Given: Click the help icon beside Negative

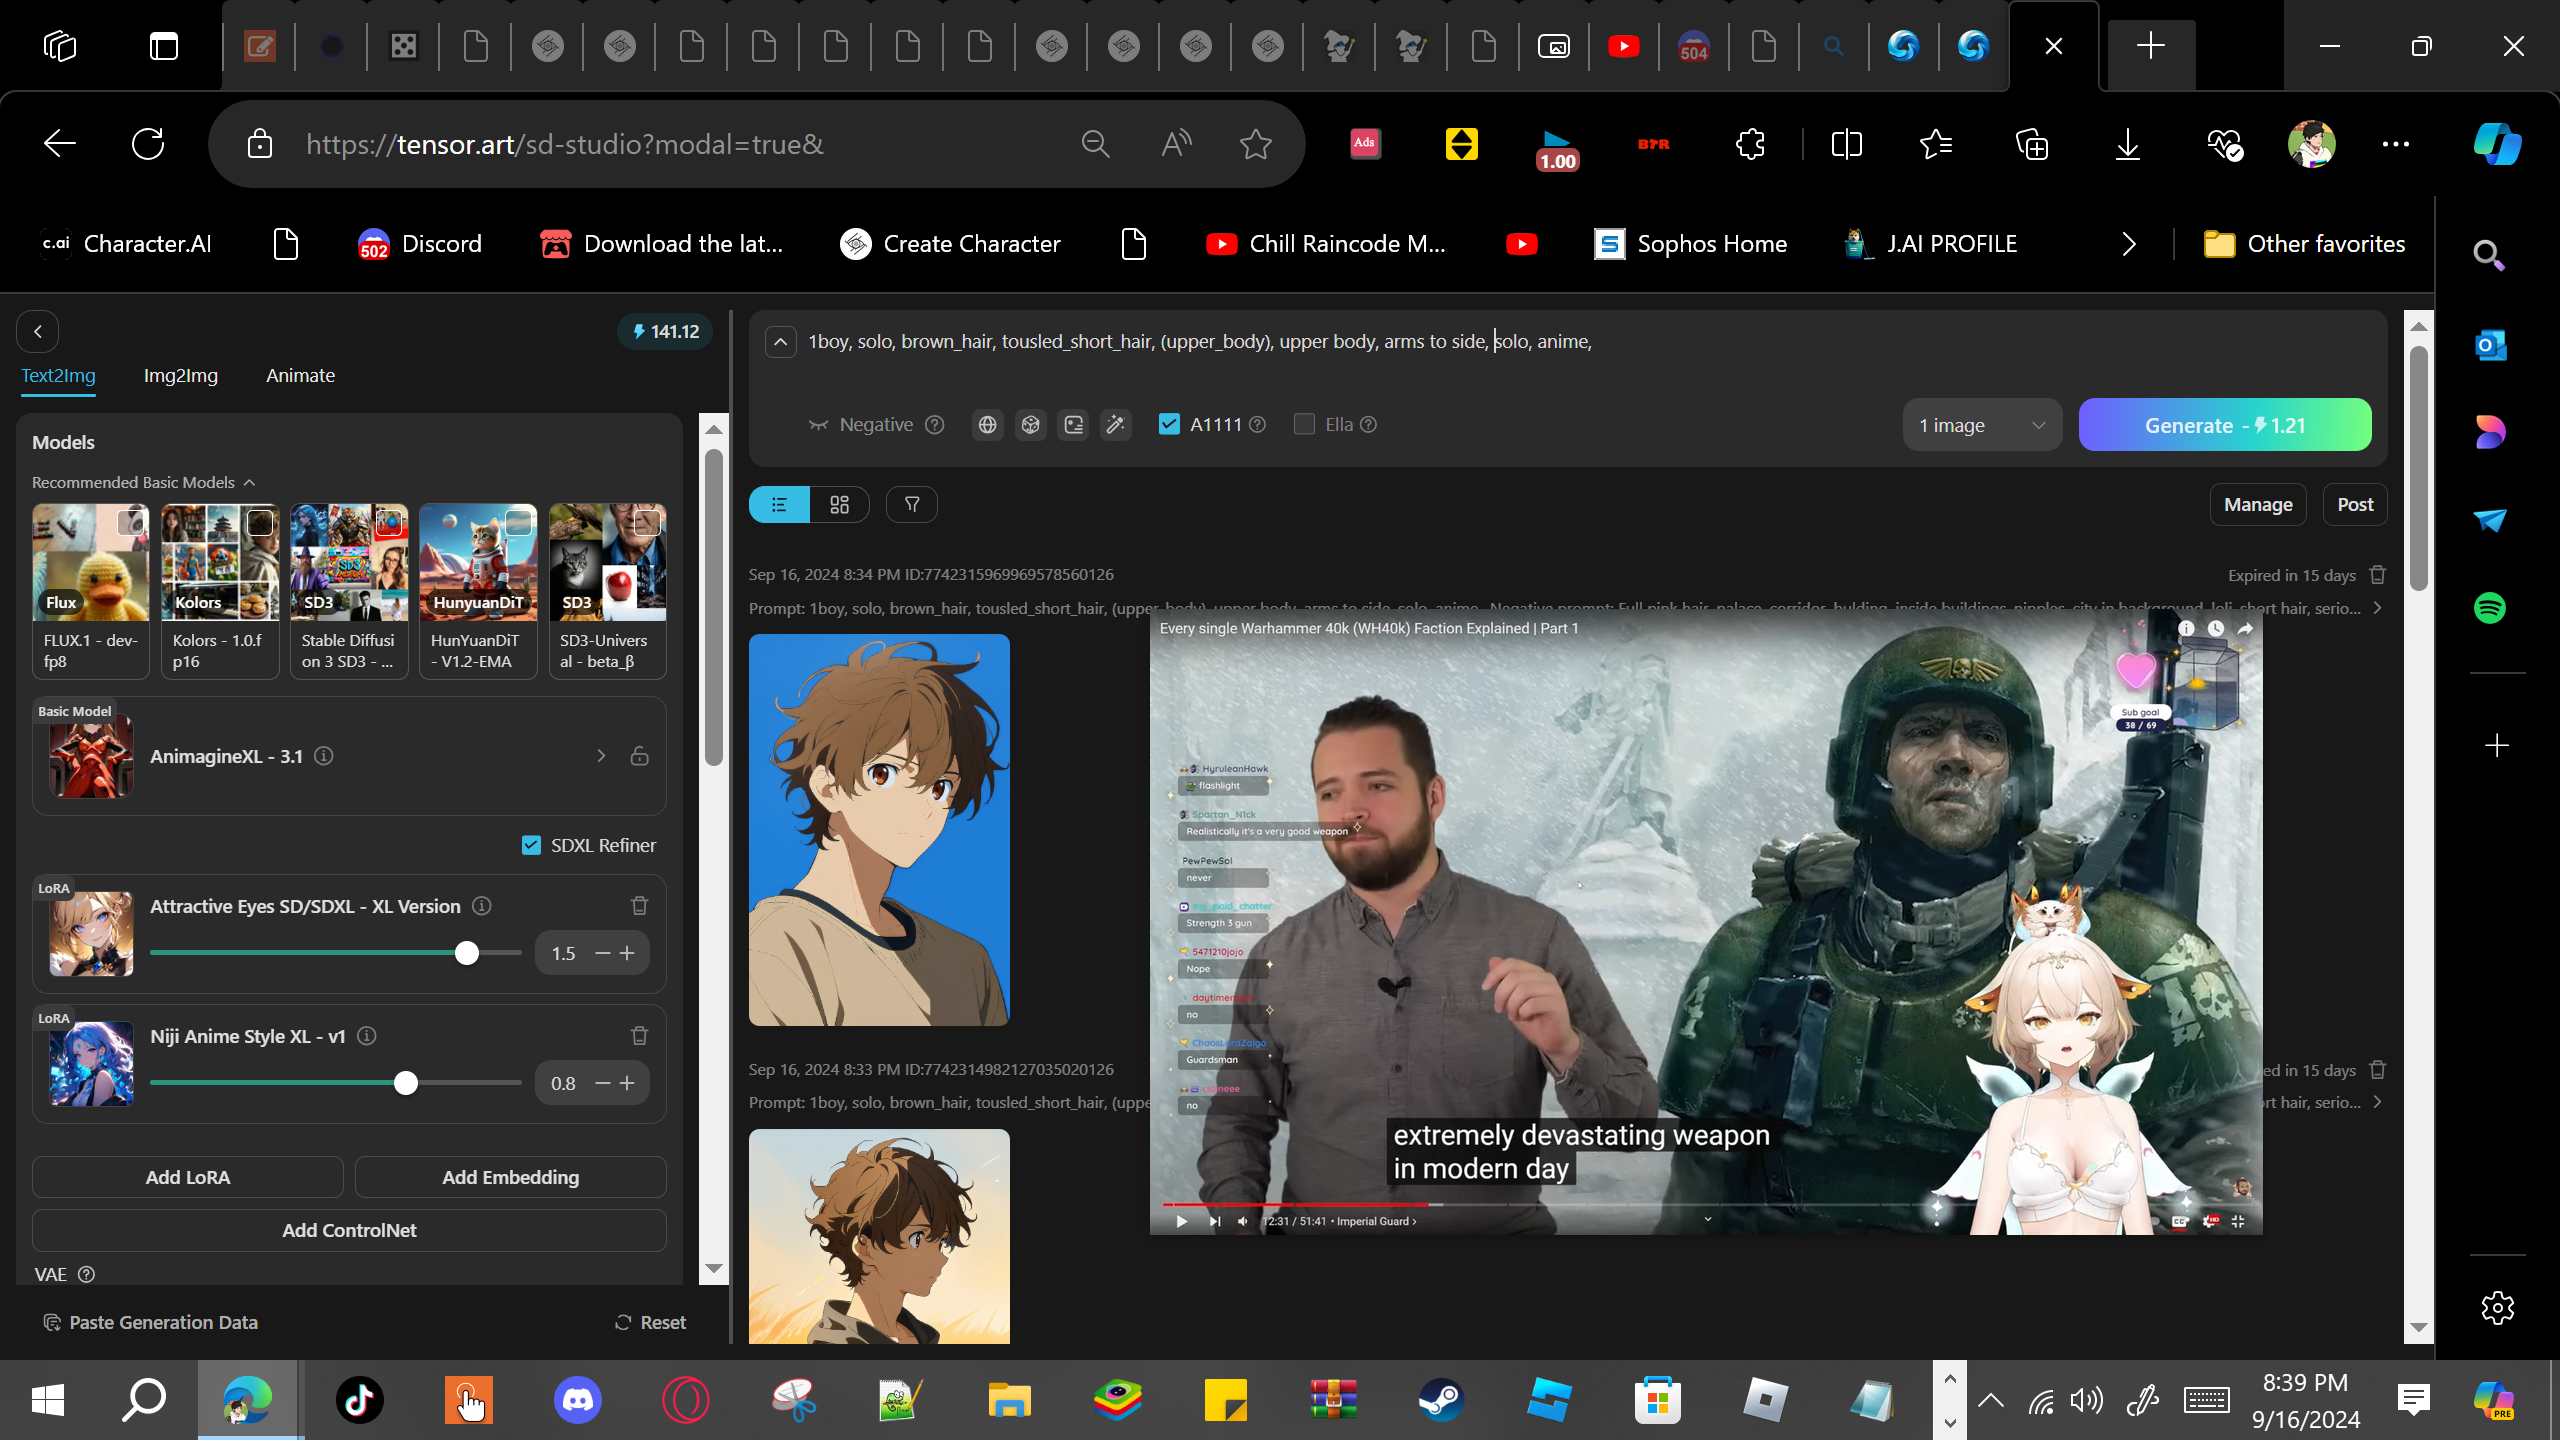Looking at the screenshot, I should click(935, 425).
